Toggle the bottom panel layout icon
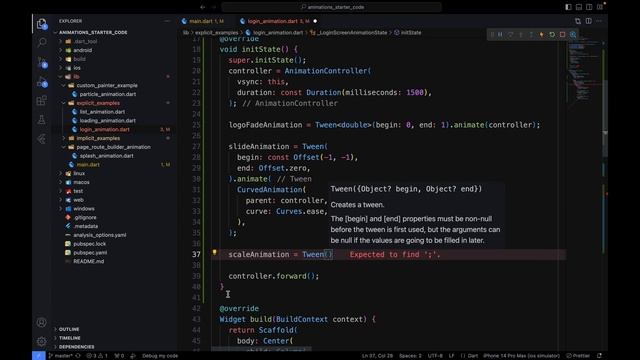 pos(579,7)
